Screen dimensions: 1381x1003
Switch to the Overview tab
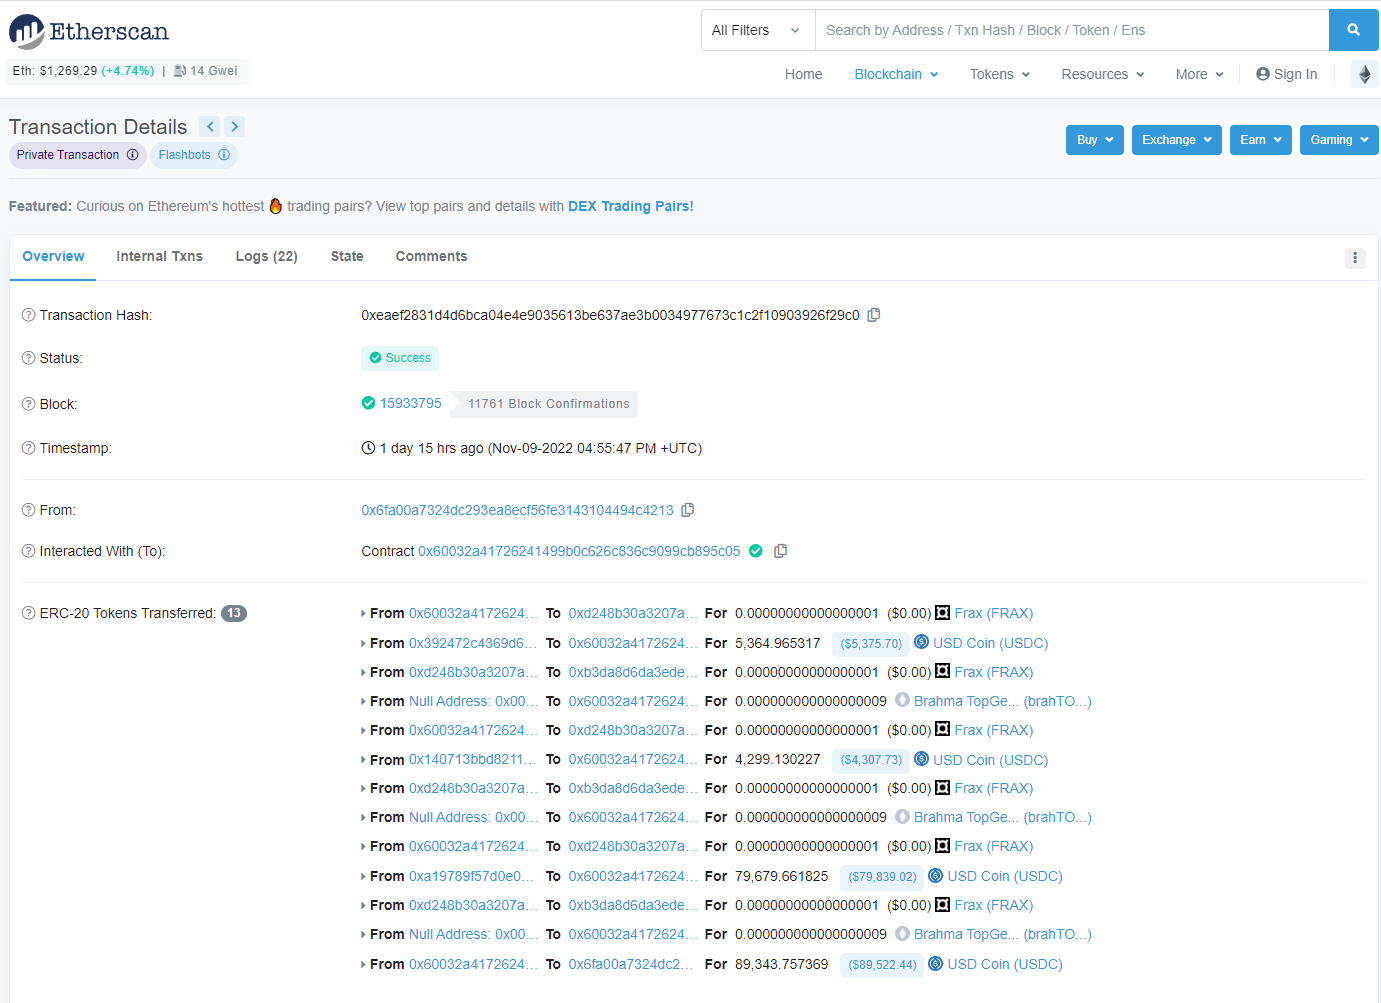pos(53,257)
